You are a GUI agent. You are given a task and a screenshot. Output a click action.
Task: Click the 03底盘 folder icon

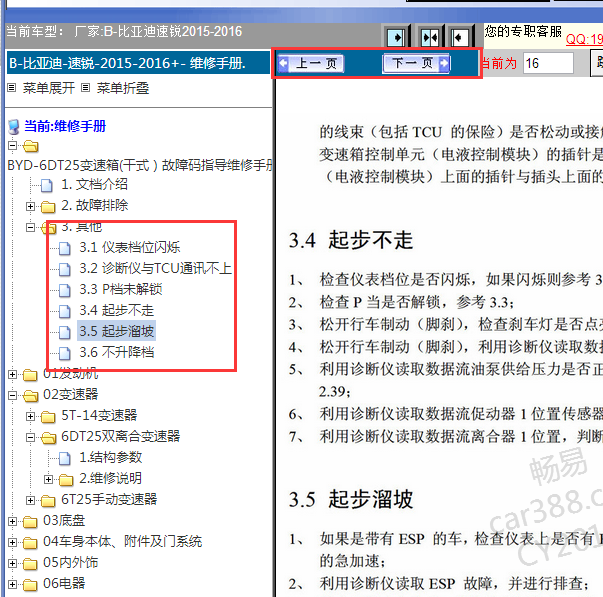30,522
